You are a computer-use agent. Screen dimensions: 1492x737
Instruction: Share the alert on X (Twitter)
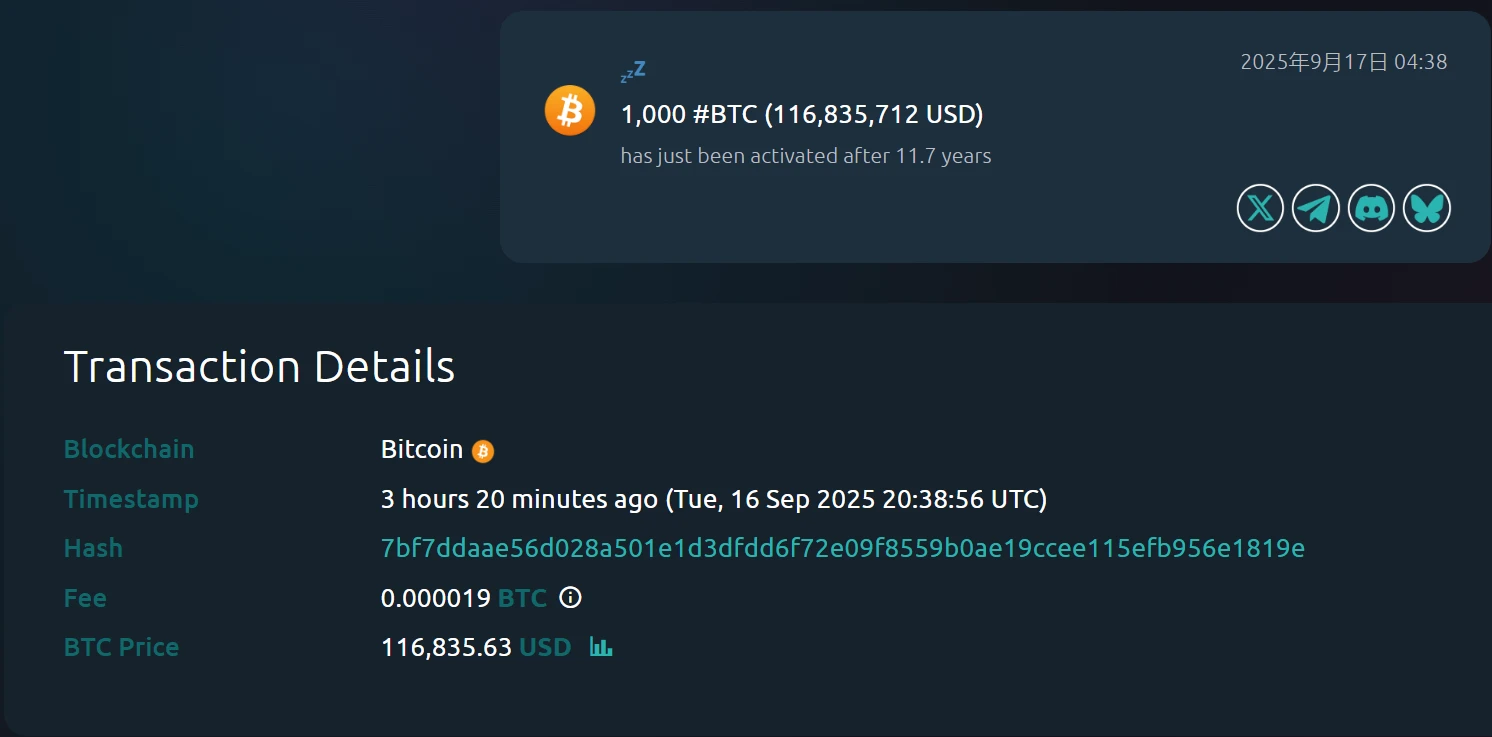pyautogui.click(x=1259, y=208)
